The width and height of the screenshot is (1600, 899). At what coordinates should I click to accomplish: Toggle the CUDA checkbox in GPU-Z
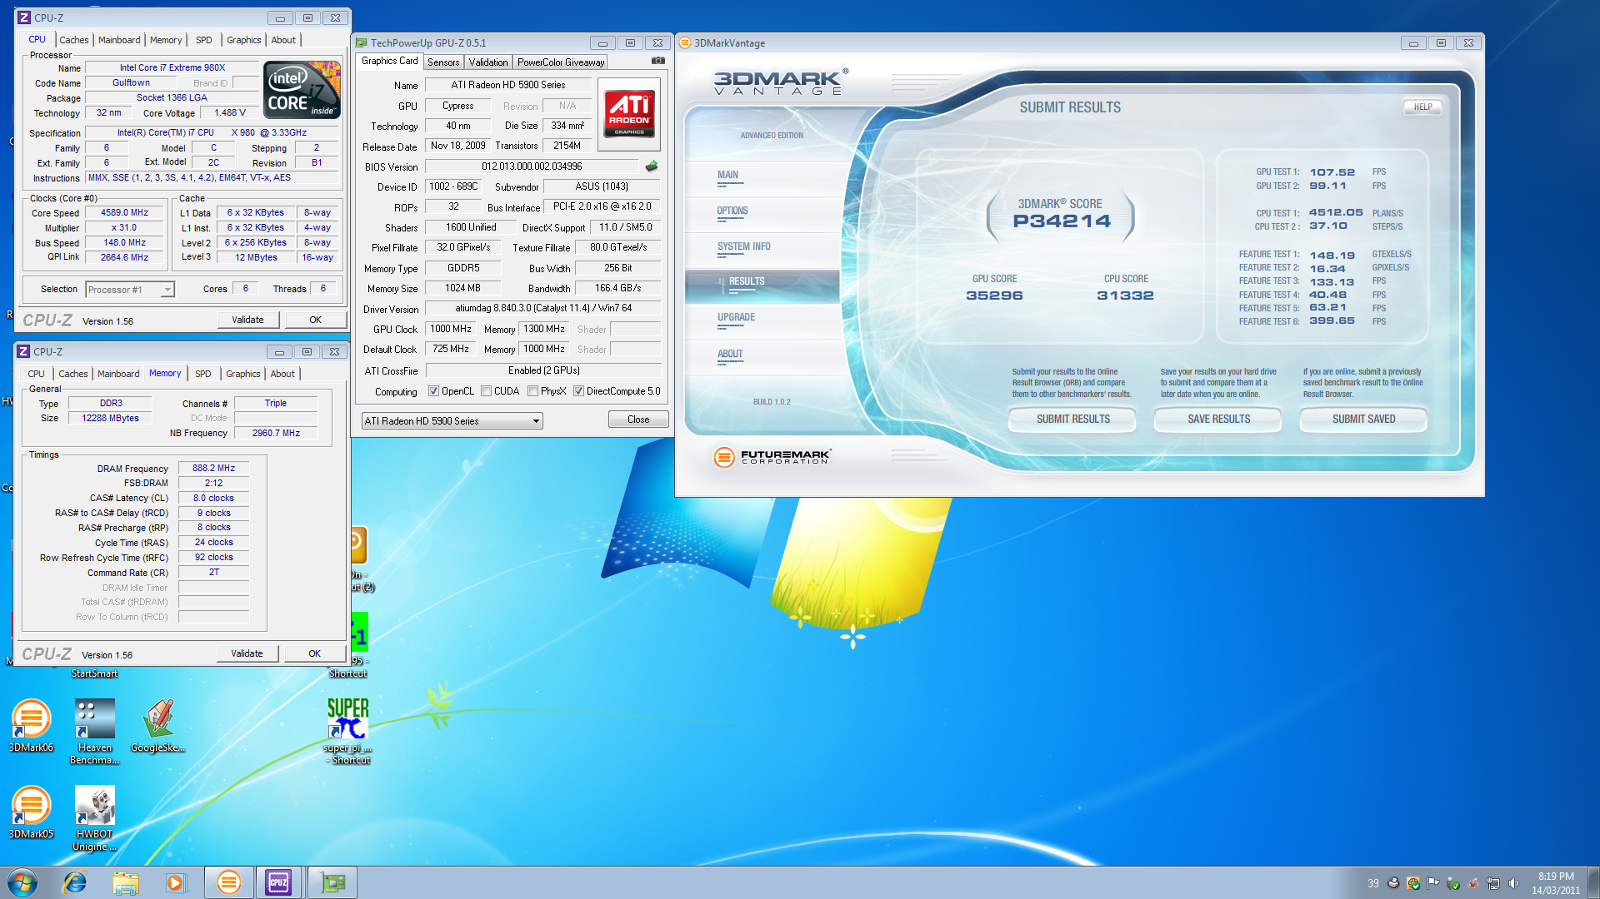486,391
